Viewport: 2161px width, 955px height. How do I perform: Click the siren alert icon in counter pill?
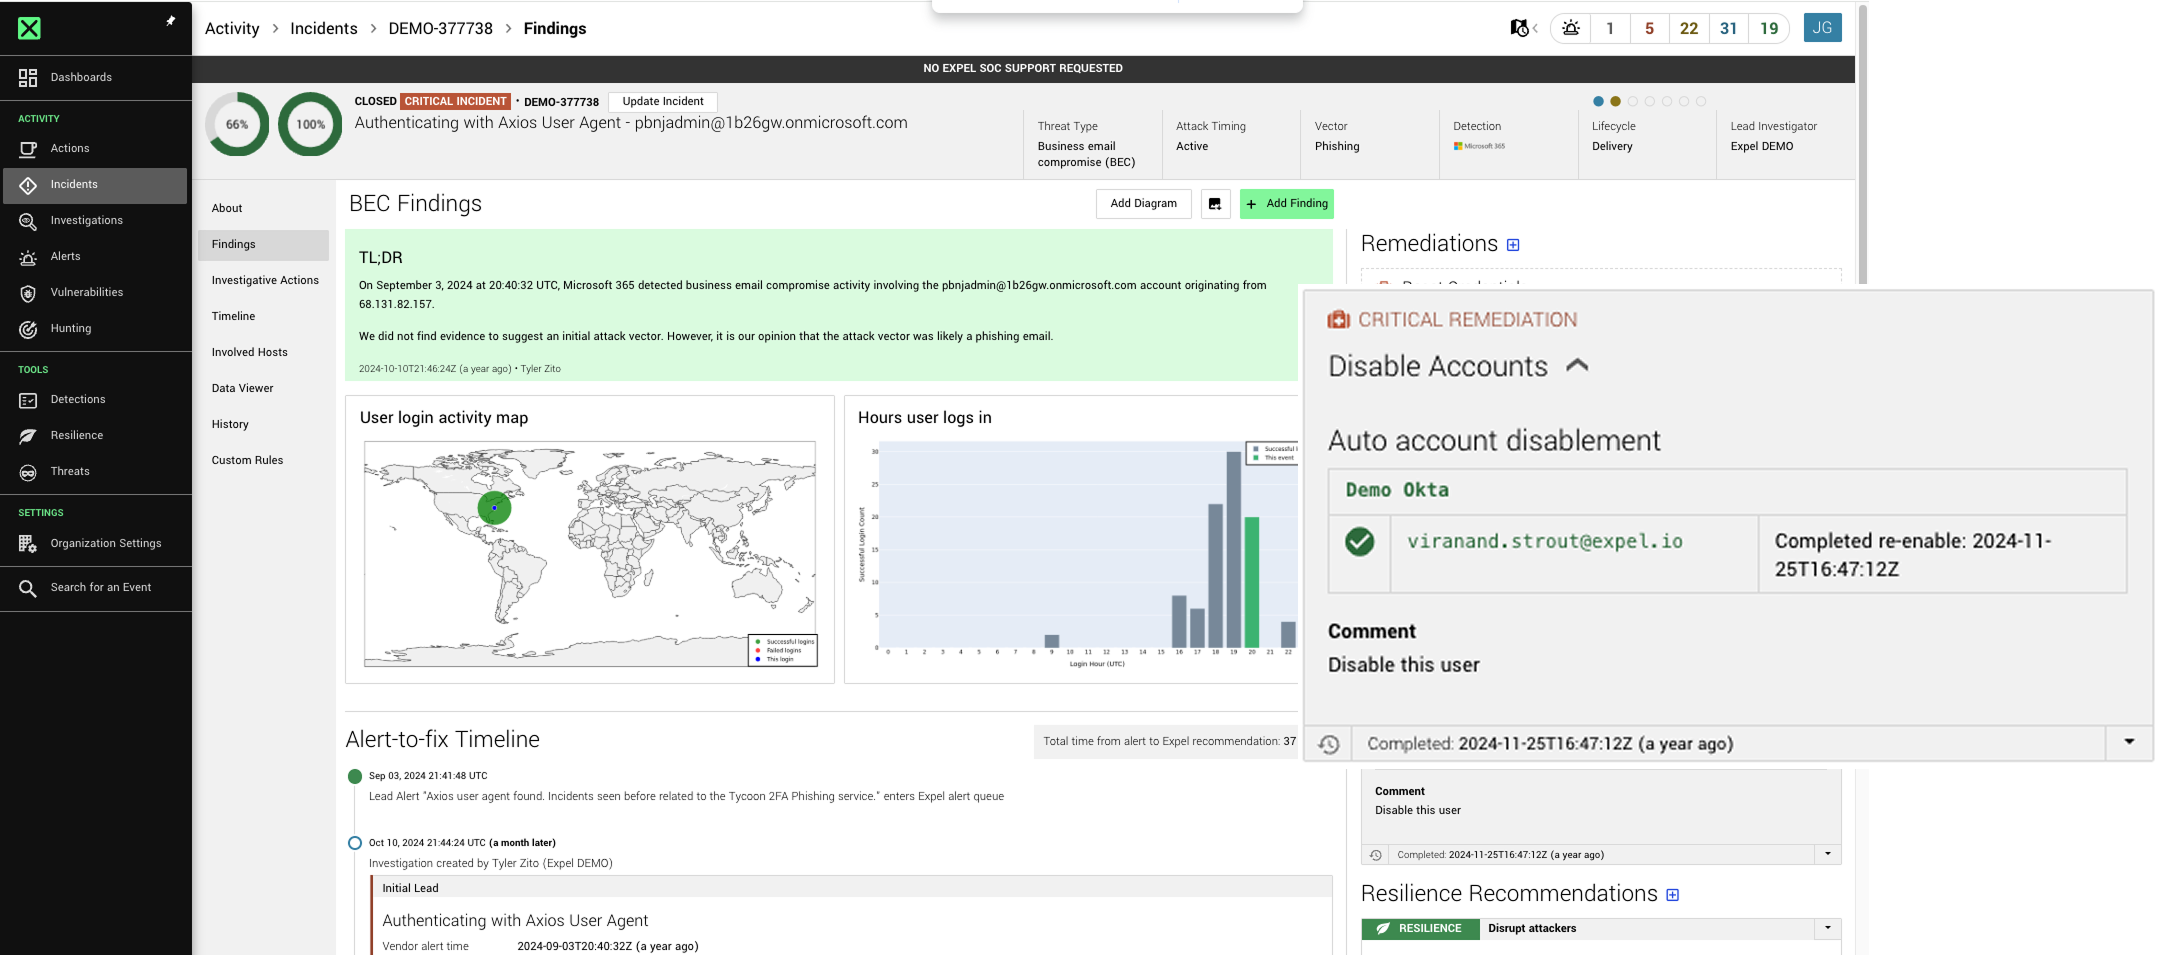click(1571, 28)
